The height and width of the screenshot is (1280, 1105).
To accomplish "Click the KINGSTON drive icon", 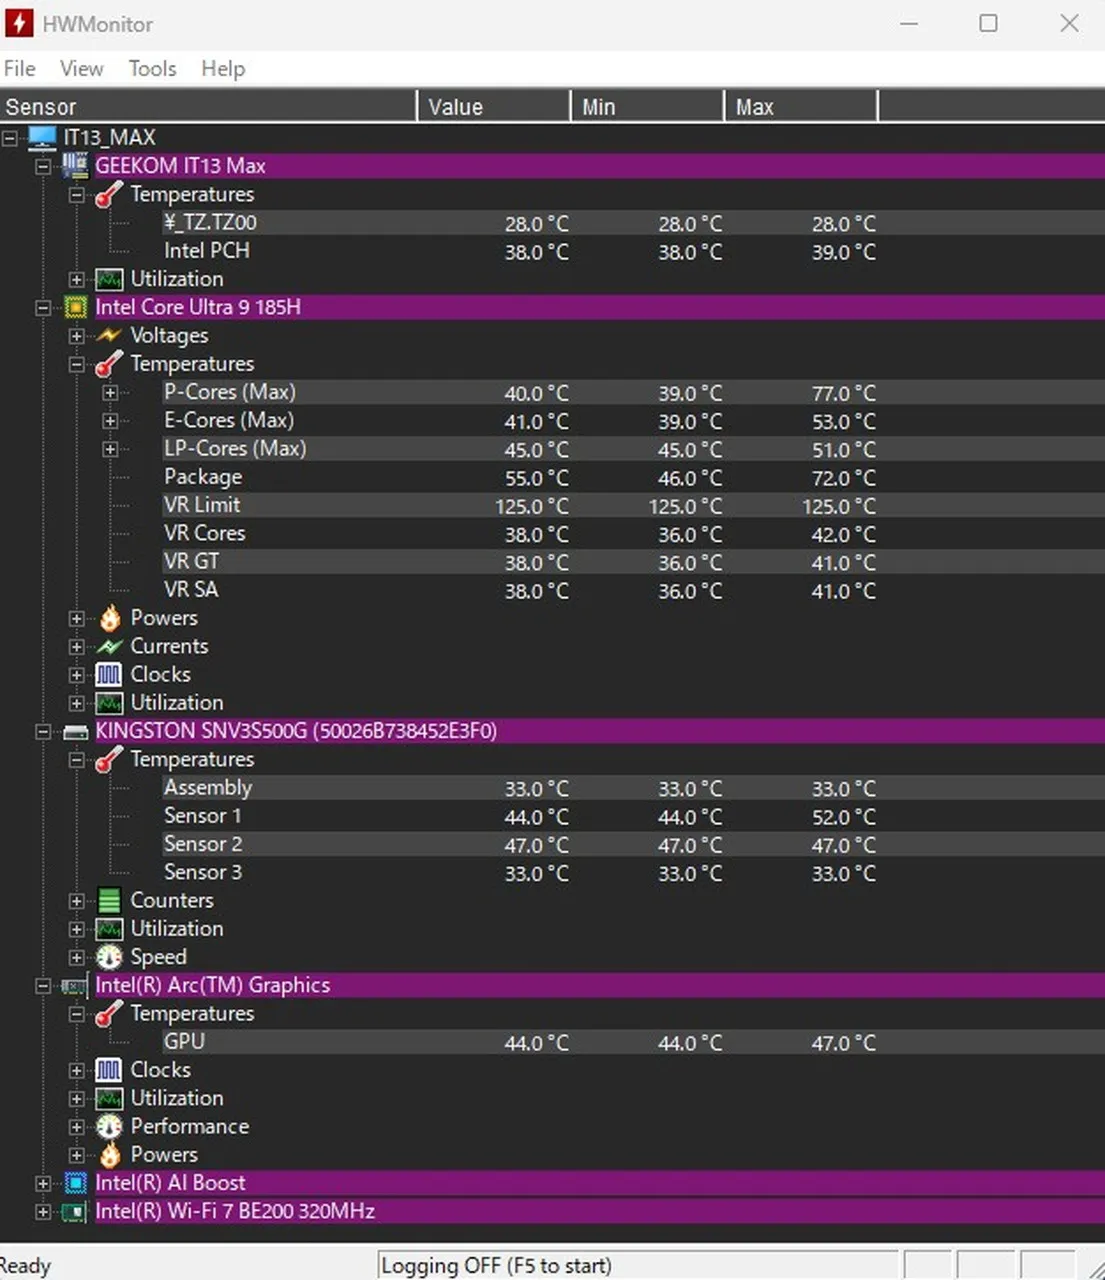I will (75, 732).
